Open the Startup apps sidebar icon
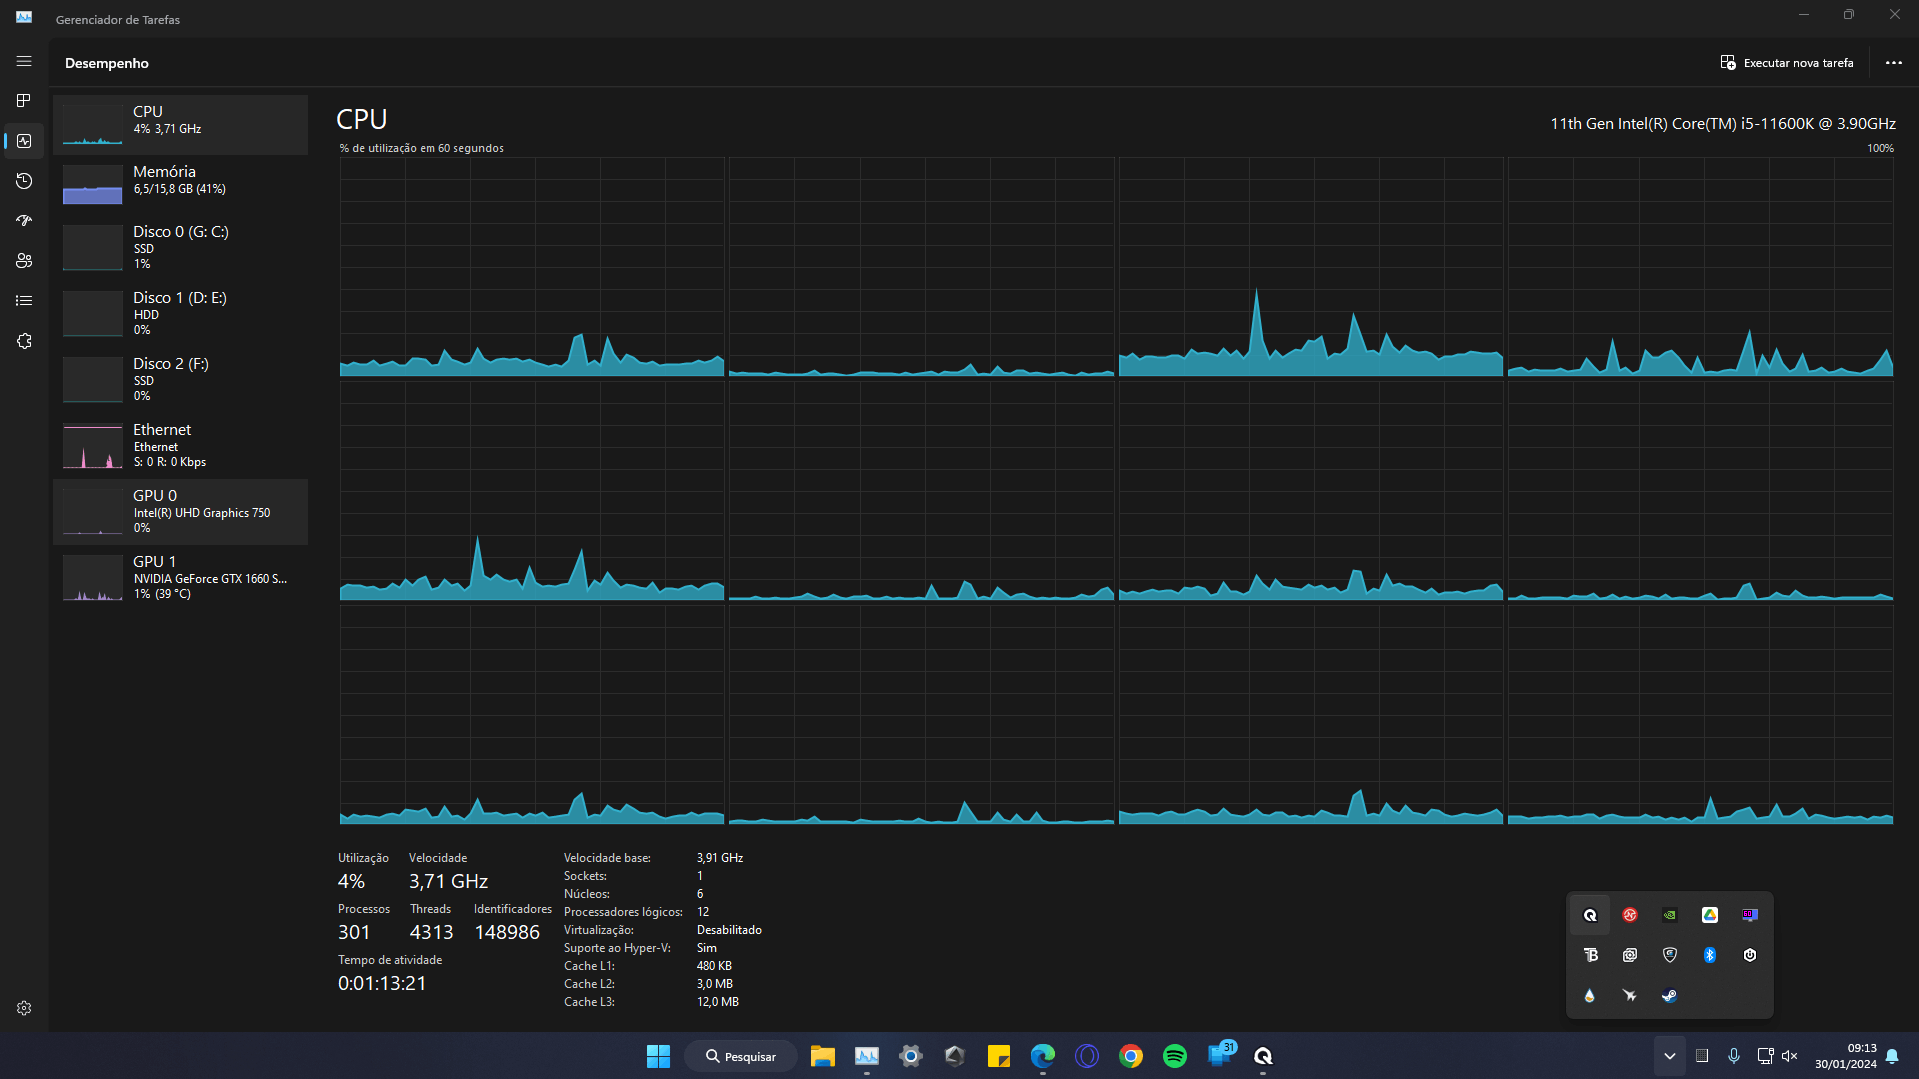 [24, 221]
